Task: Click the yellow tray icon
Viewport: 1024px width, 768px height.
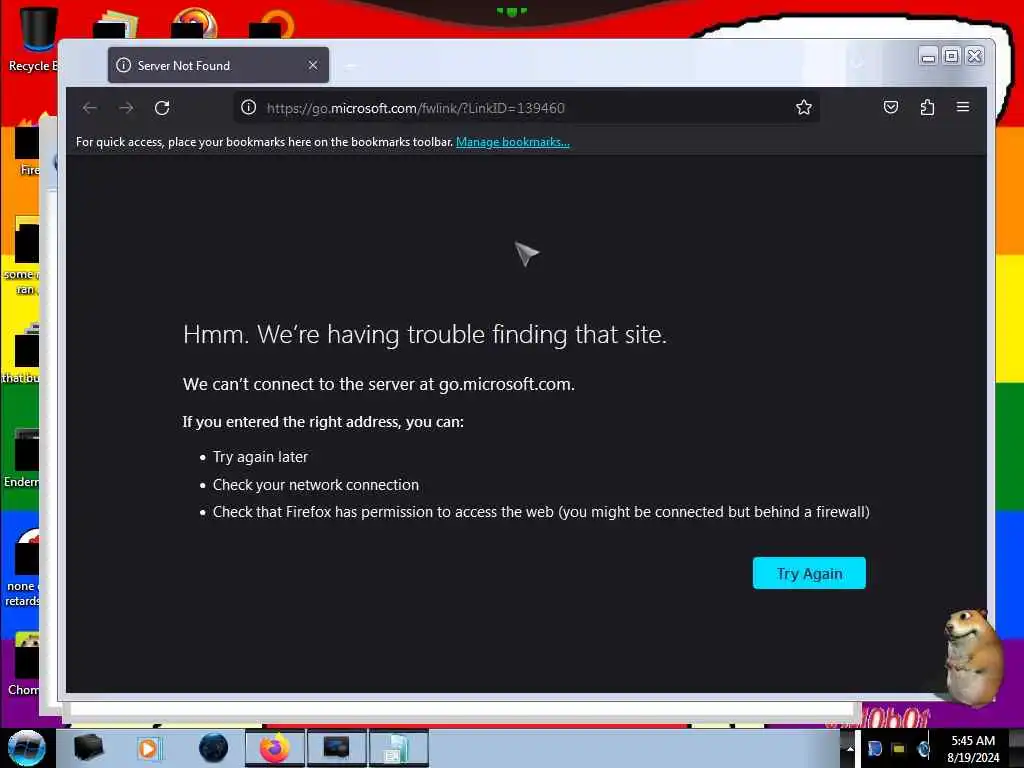Action: (899, 749)
